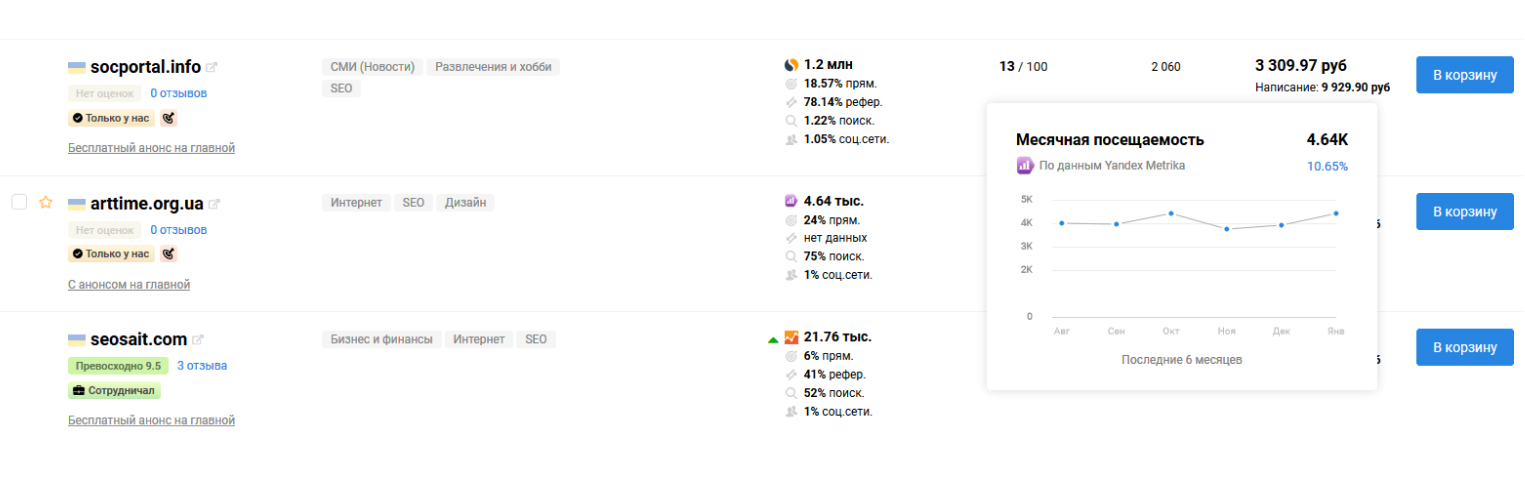This screenshot has height=497, width=1525.
Task: Open 0 отзывов link under socportal.info
Action: click(179, 93)
